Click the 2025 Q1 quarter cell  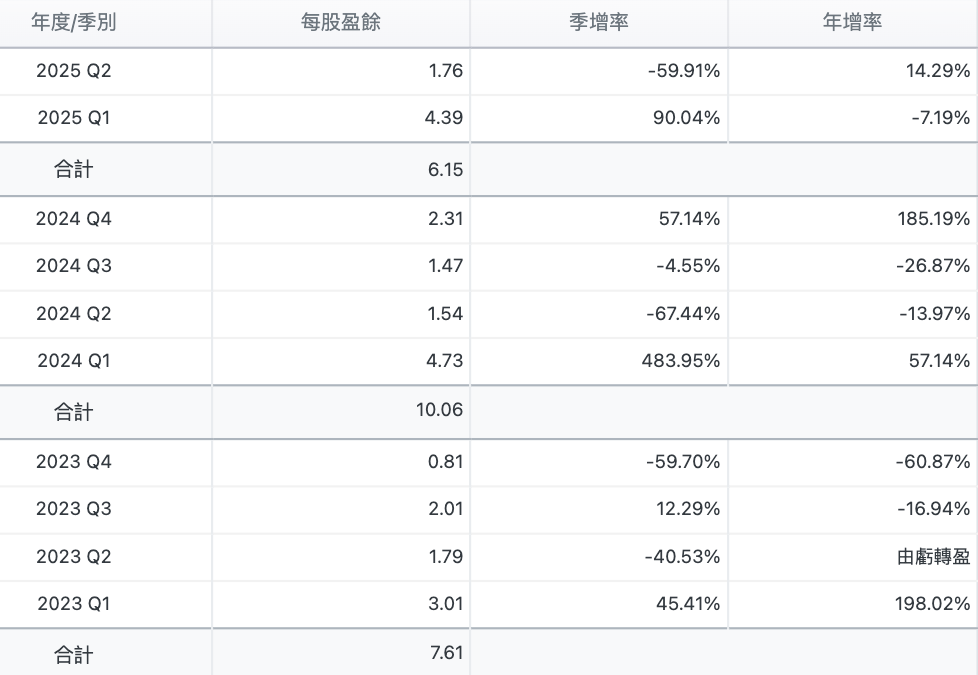74,118
